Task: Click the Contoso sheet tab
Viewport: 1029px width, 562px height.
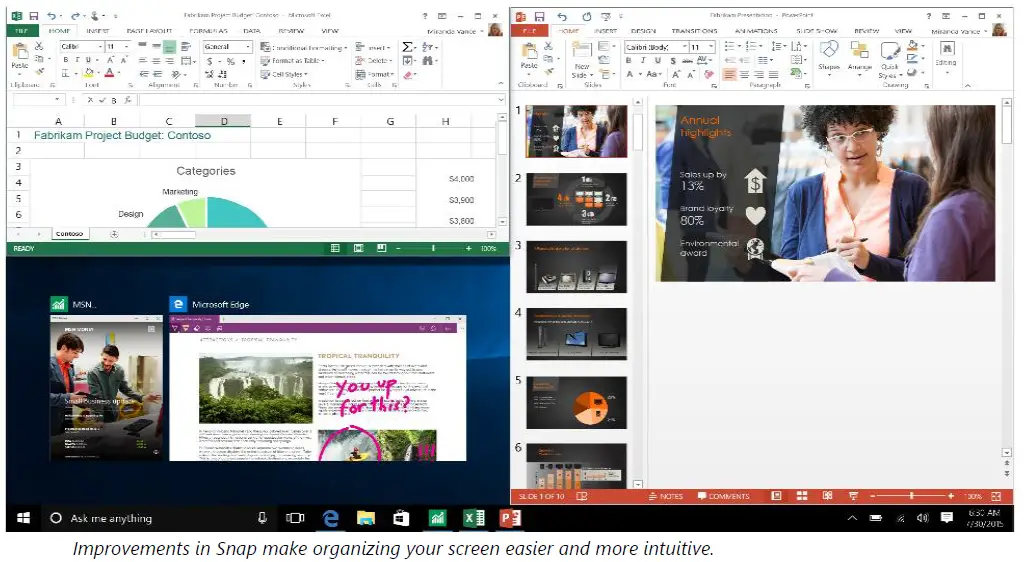Action: (70, 234)
